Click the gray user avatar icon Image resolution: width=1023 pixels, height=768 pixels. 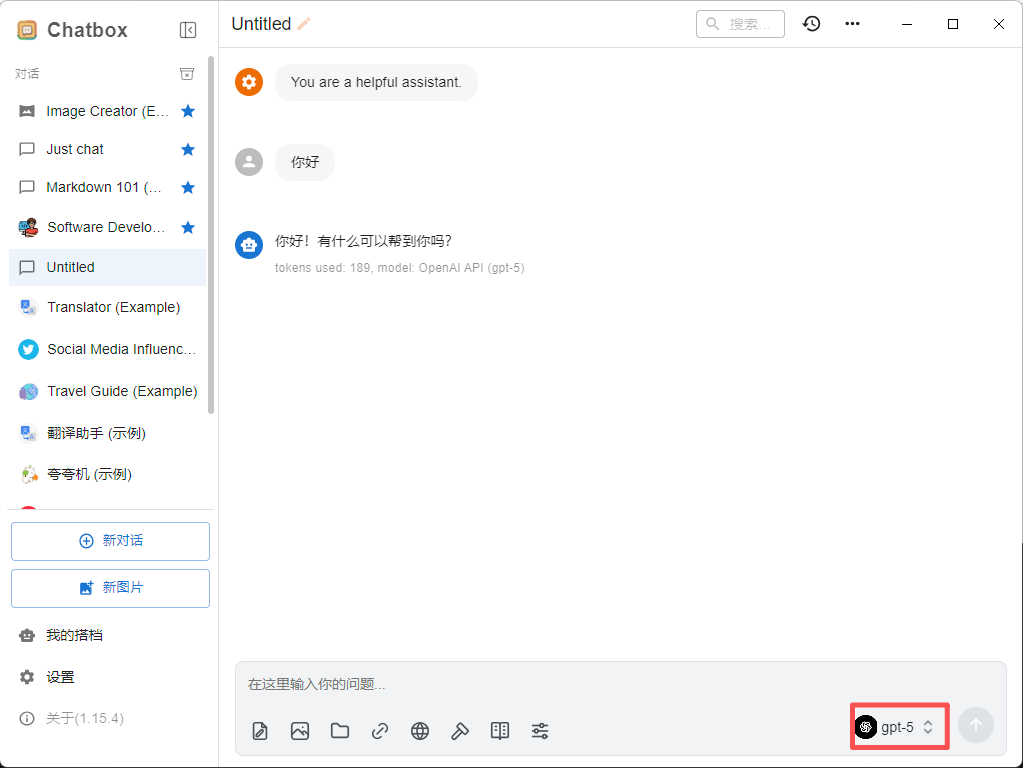(249, 162)
